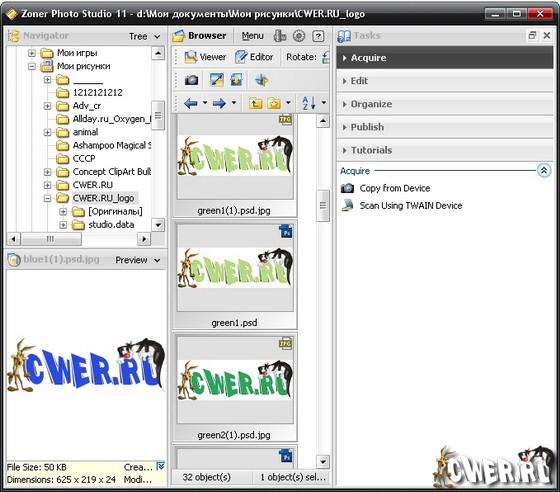Click the Tasks panel icon
Screen dimensions: 560x492
click(x=344, y=36)
